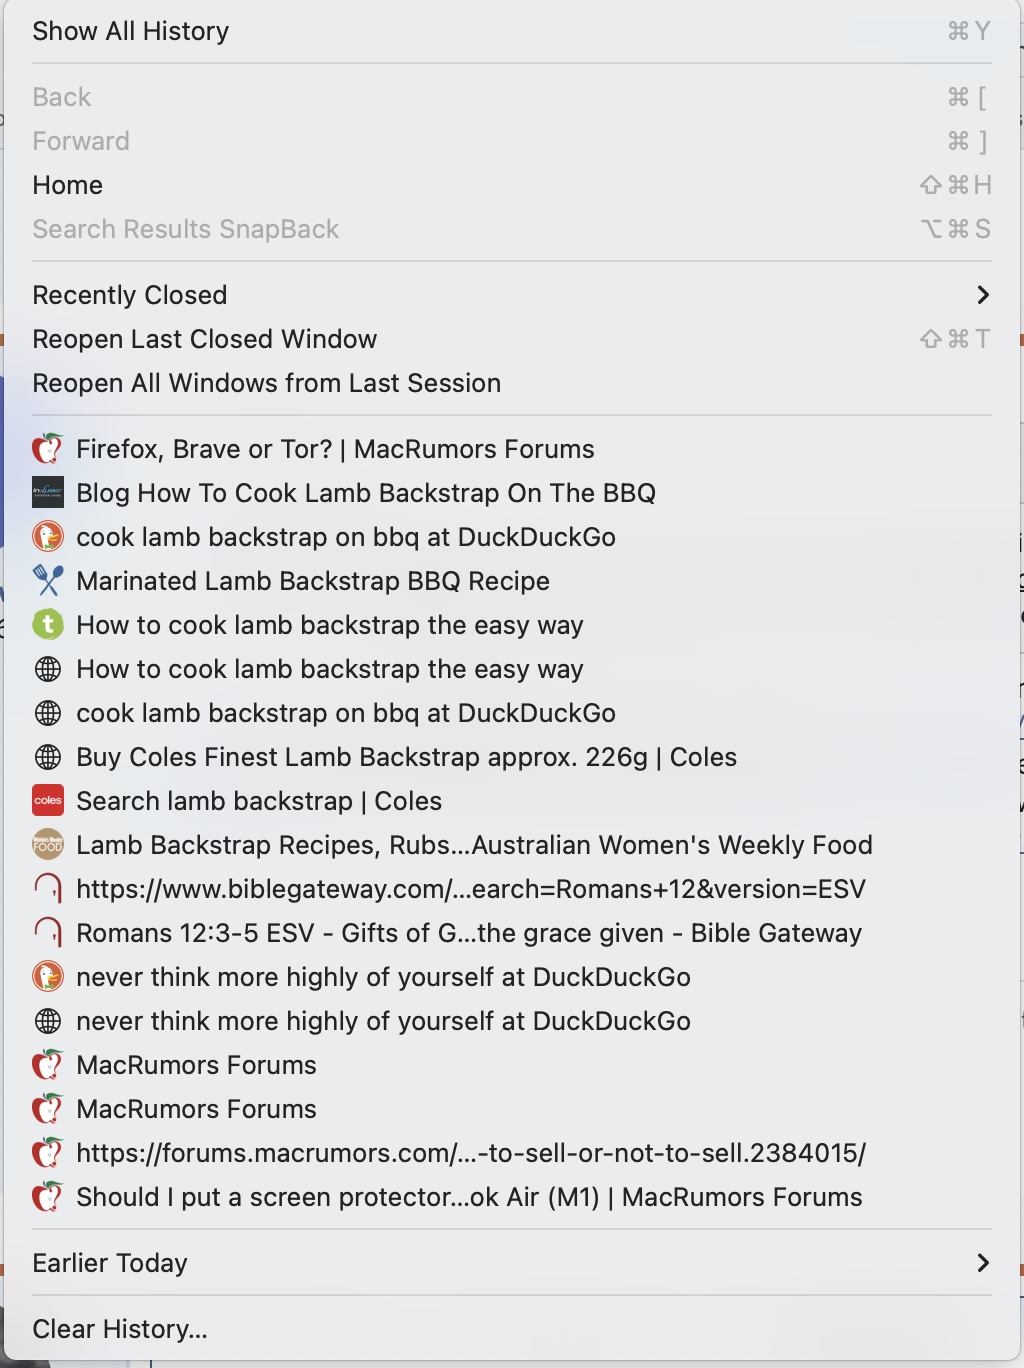Viewport: 1024px width, 1368px height.
Task: Open Firefox, Brave or Tor? MacRumors Forums page
Action: [512, 449]
